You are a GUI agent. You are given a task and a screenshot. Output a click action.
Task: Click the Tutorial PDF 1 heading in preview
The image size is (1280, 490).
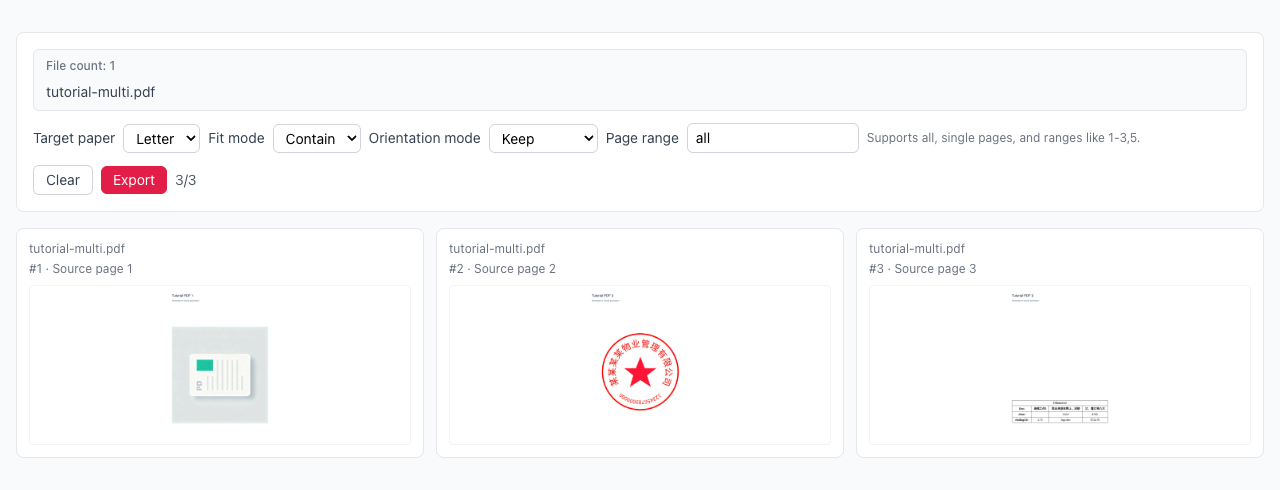(183, 296)
